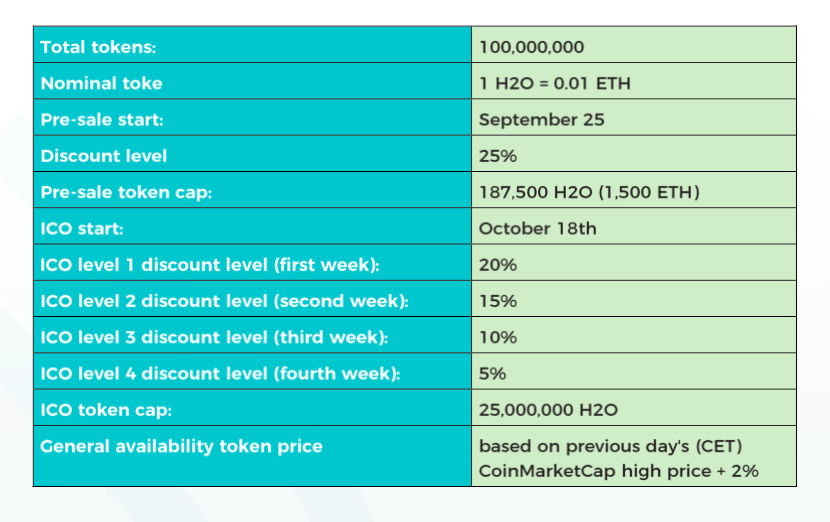
Task: Click the 'General availability token price' label
Action: pos(181,446)
